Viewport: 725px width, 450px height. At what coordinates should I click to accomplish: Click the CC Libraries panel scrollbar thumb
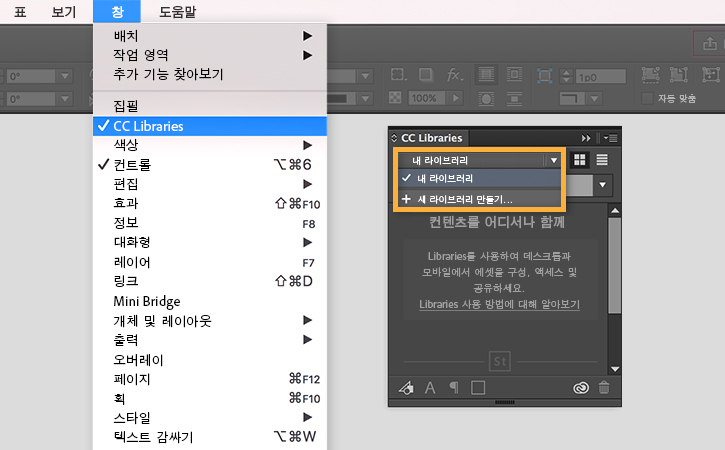tap(614, 265)
